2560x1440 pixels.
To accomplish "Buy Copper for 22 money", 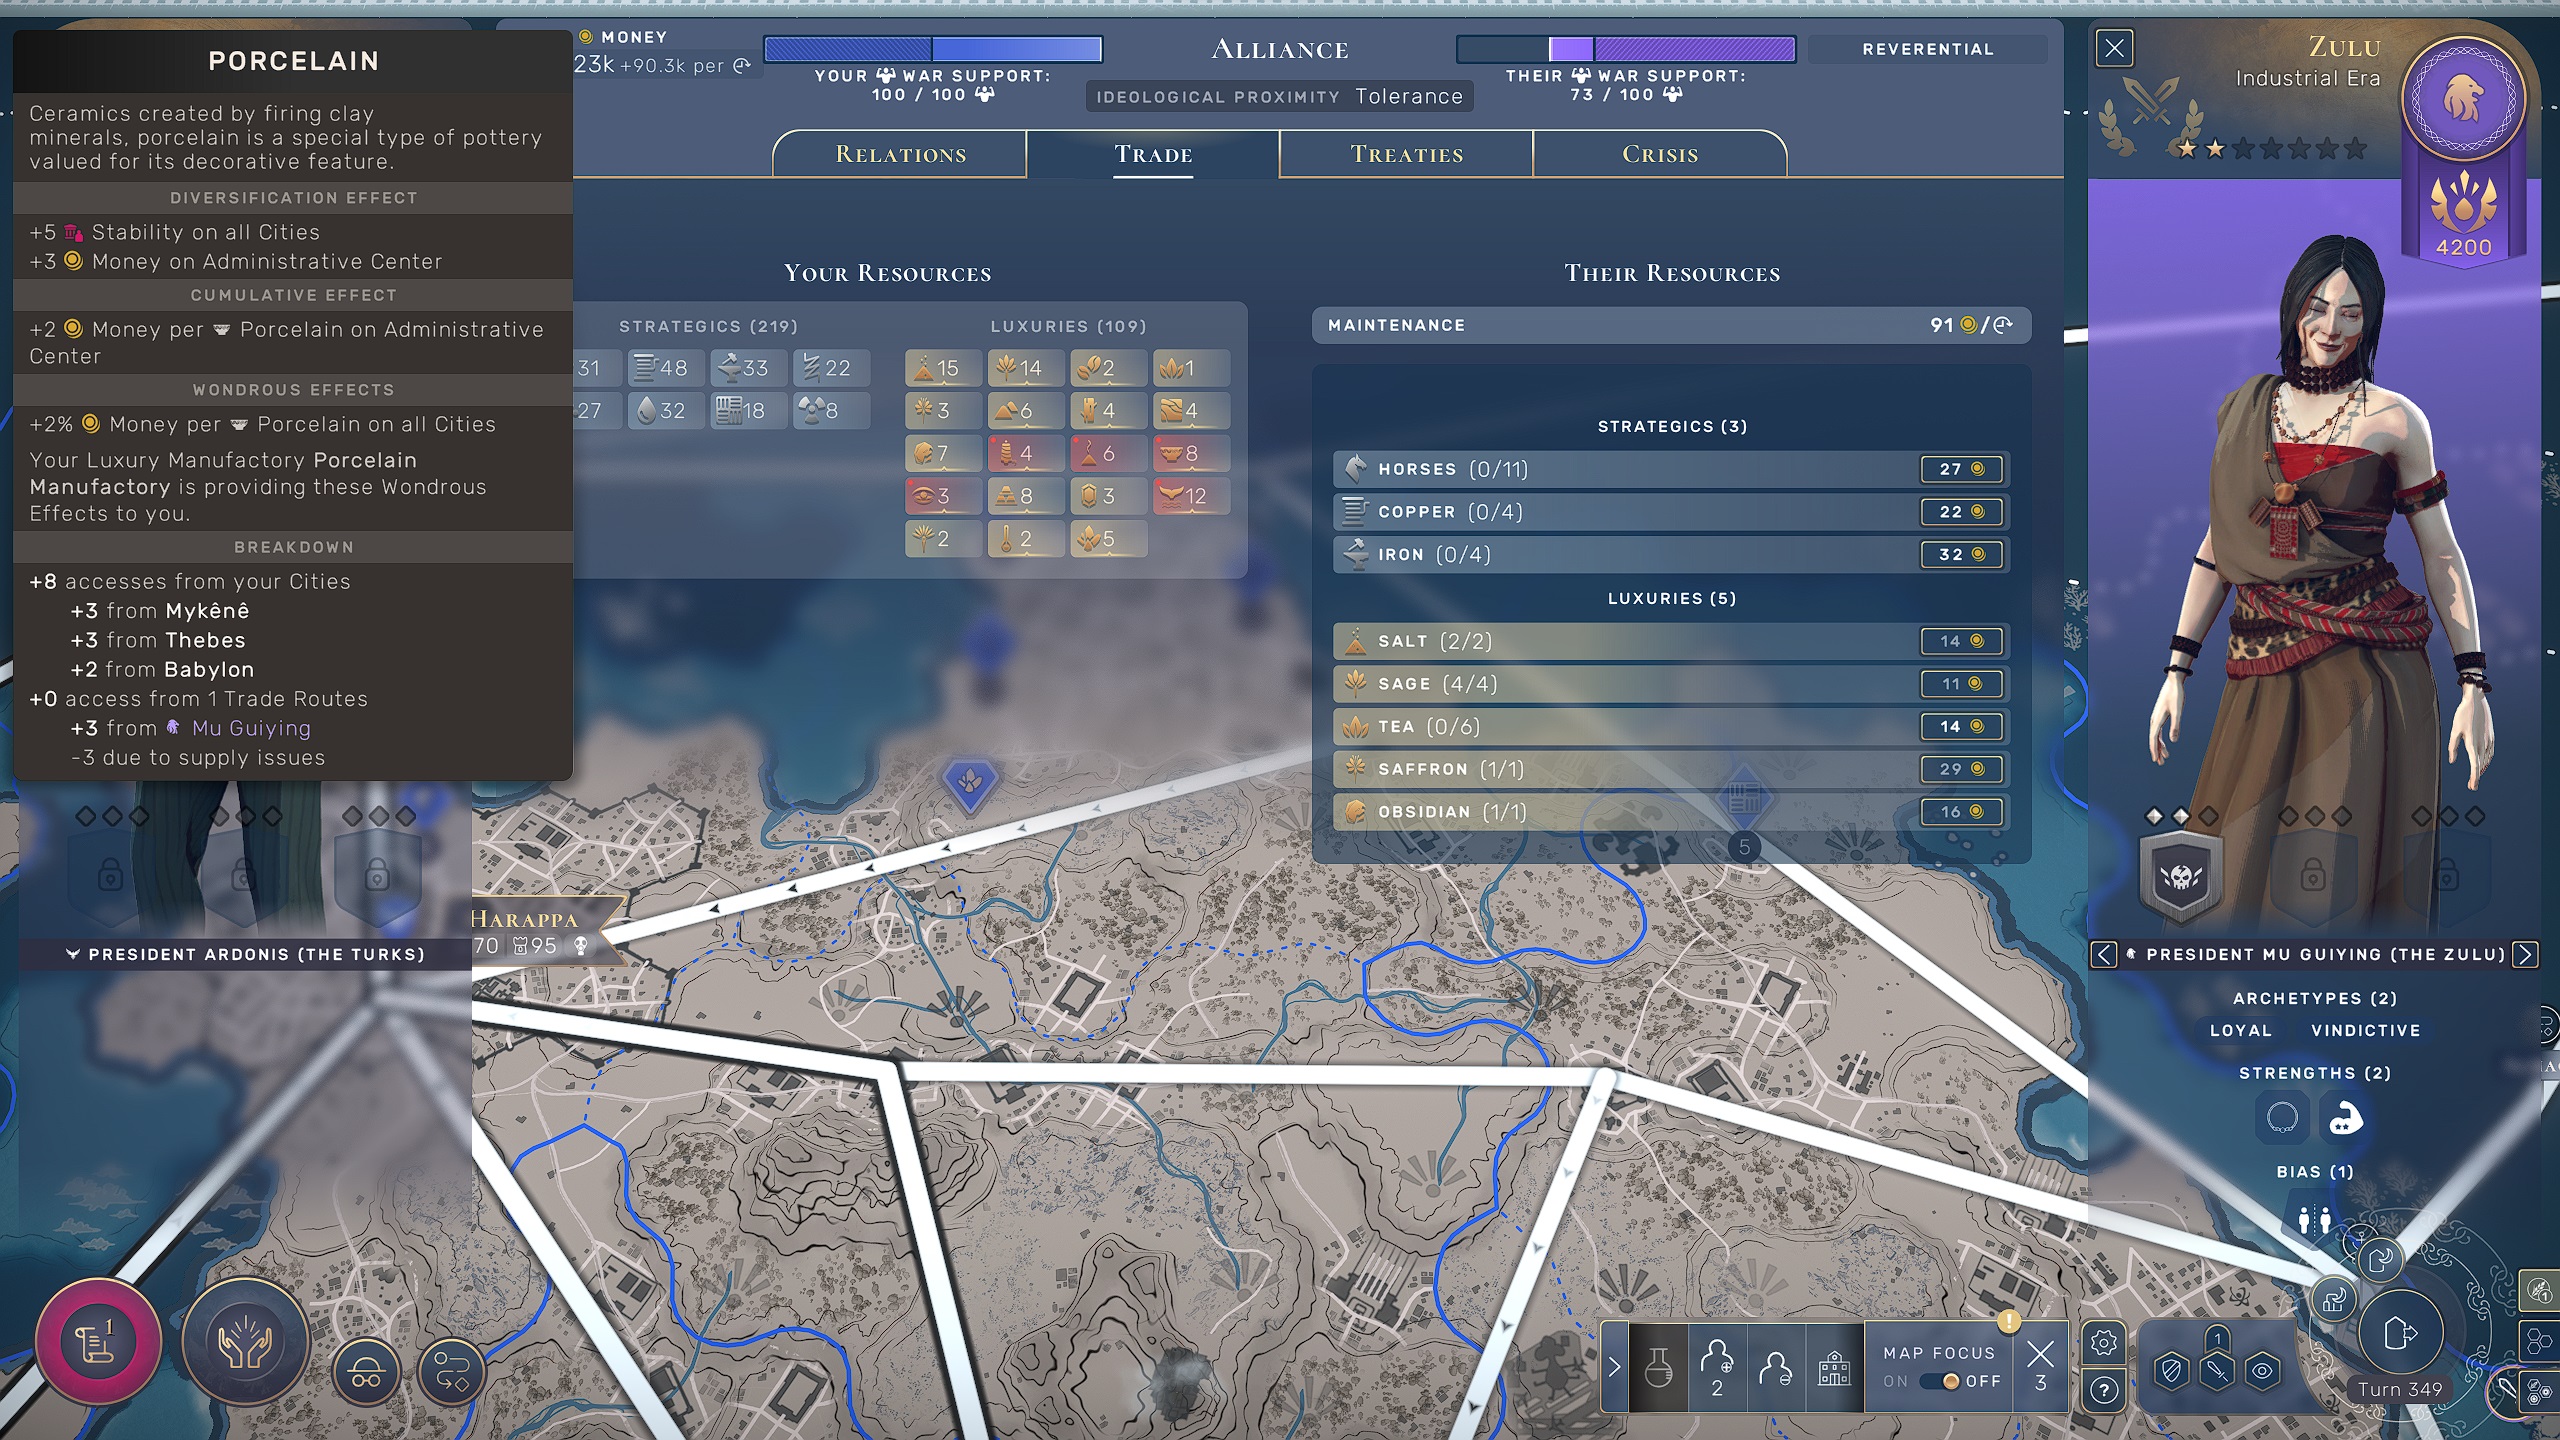I will (x=1962, y=512).
